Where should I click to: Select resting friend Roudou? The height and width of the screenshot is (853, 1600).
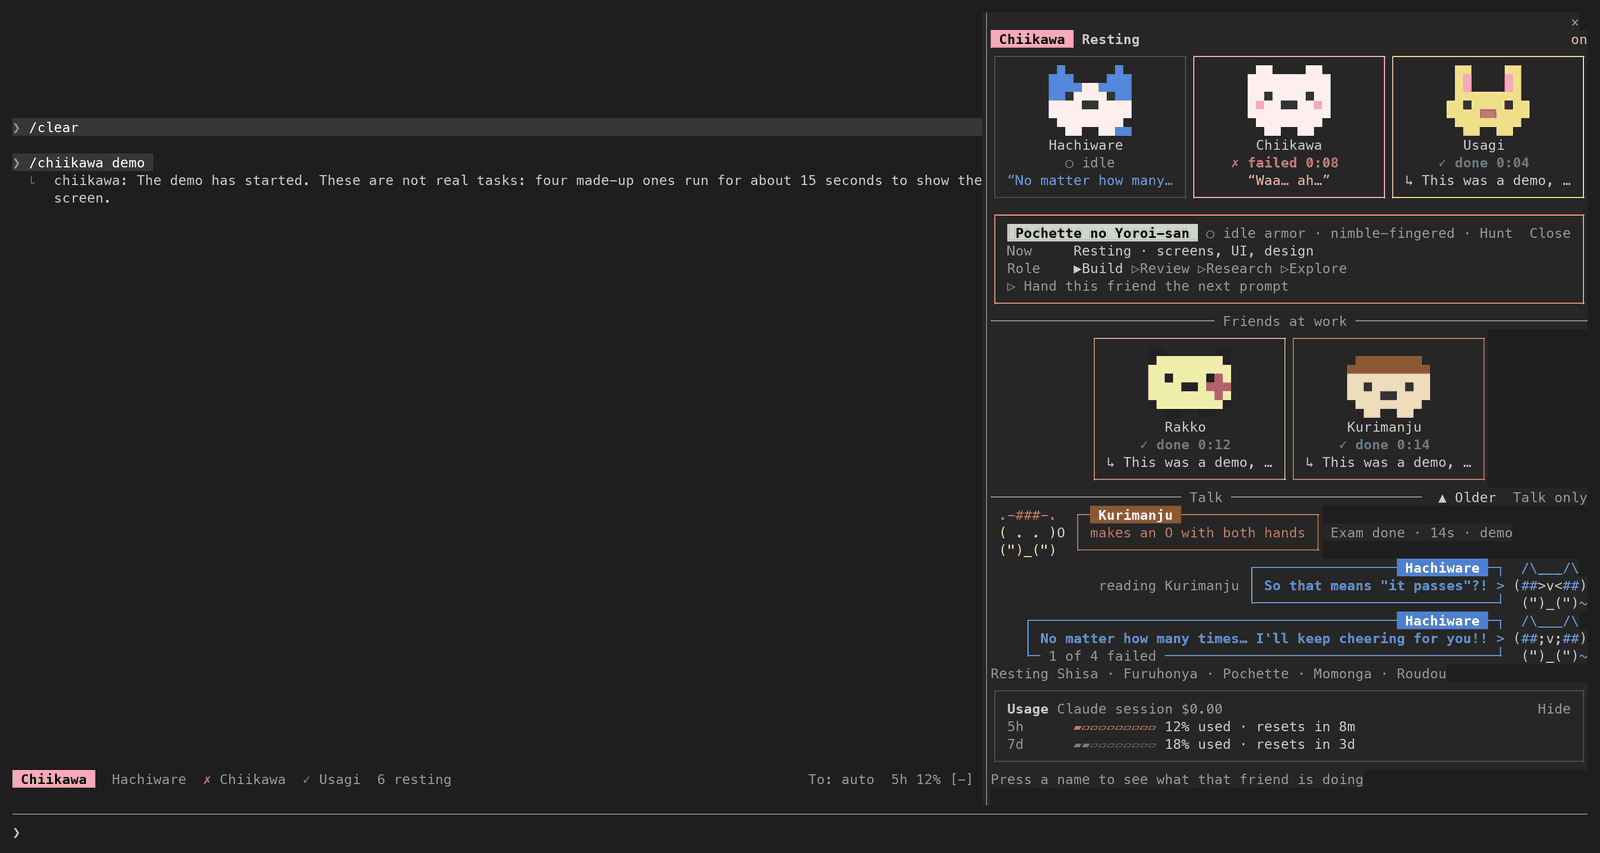1421,674
